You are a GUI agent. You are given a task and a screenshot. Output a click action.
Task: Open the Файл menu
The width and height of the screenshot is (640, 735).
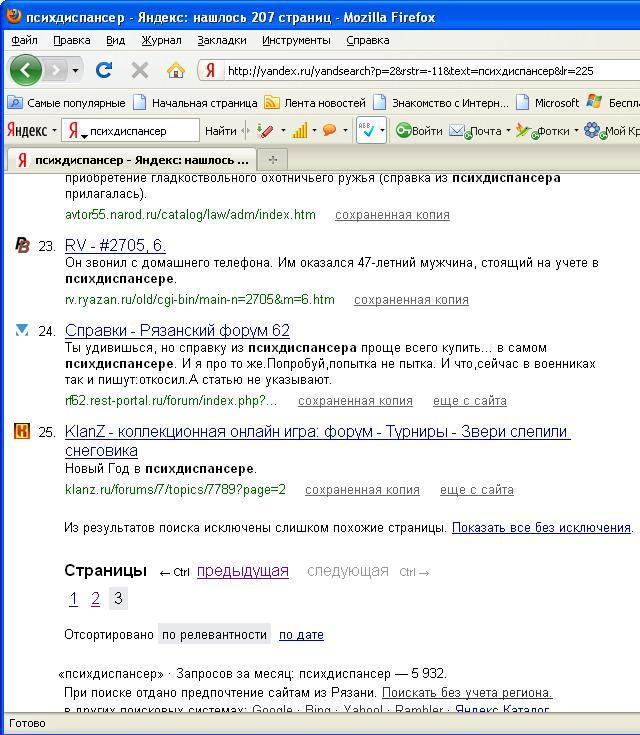click(x=24, y=40)
